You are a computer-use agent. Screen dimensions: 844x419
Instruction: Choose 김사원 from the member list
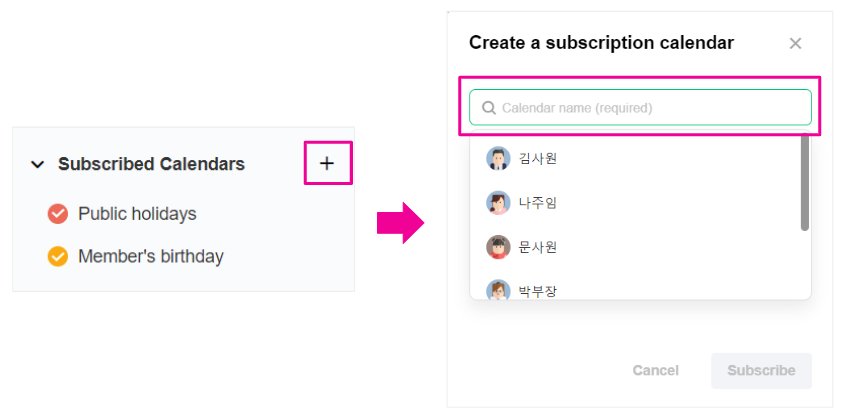click(538, 158)
